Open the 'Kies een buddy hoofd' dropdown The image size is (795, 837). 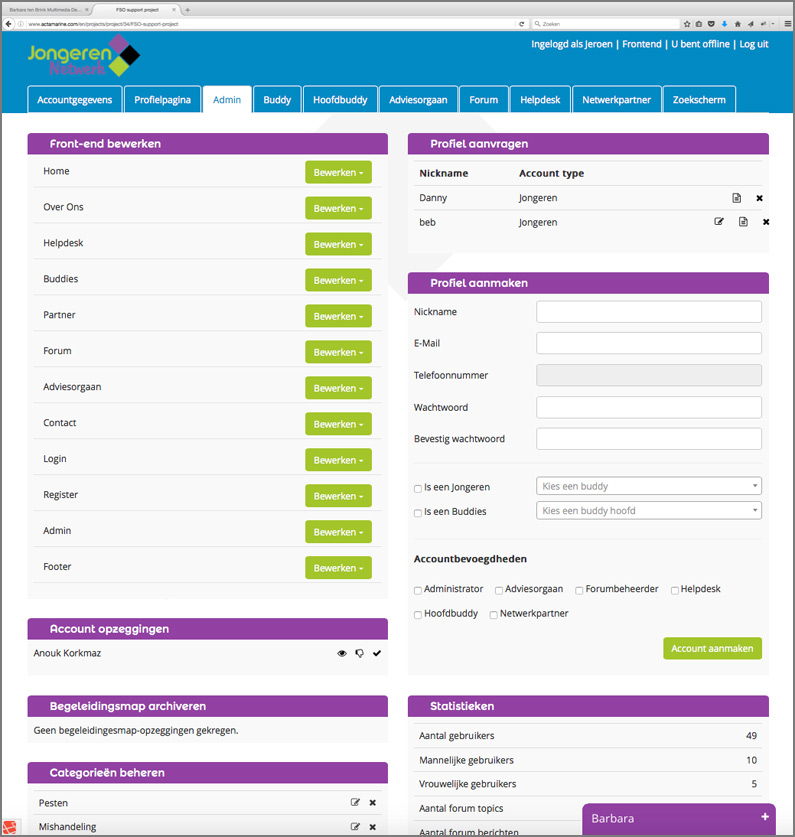649,511
